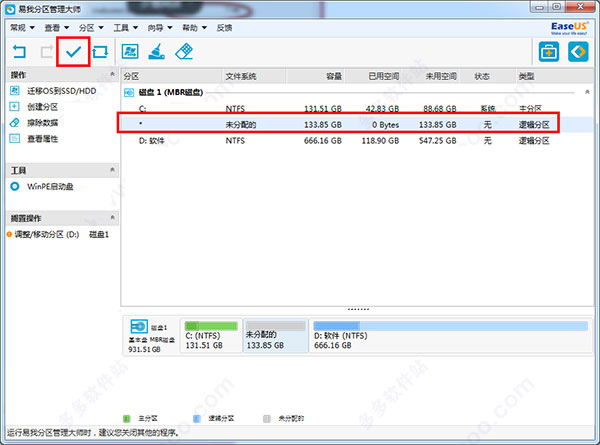Viewport: 600px width, 445px height.
Task: Select D: 软件 (NTFS) block in disk map
Action: click(x=450, y=336)
